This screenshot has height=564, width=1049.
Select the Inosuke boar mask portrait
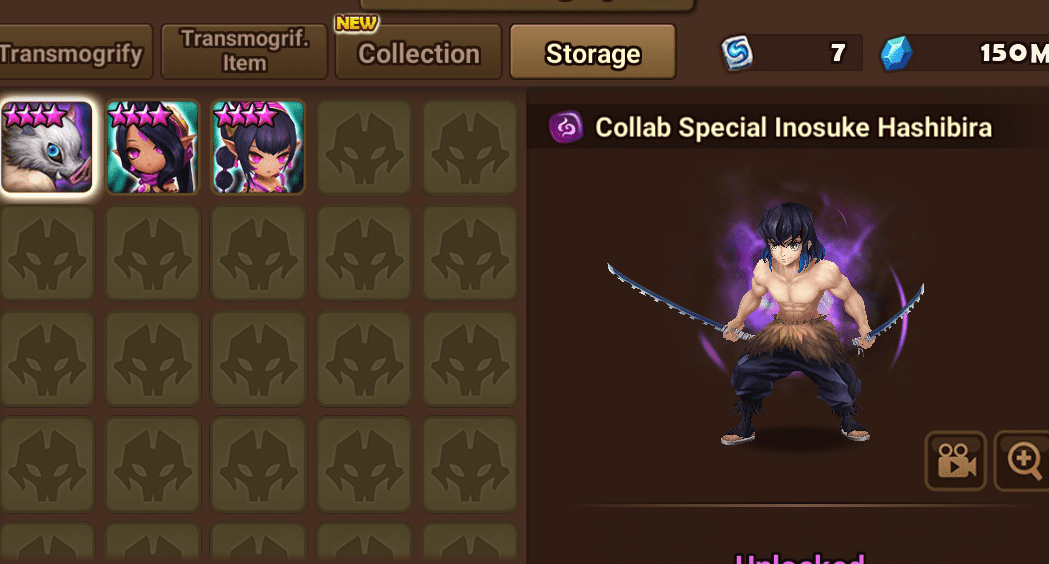pos(47,147)
